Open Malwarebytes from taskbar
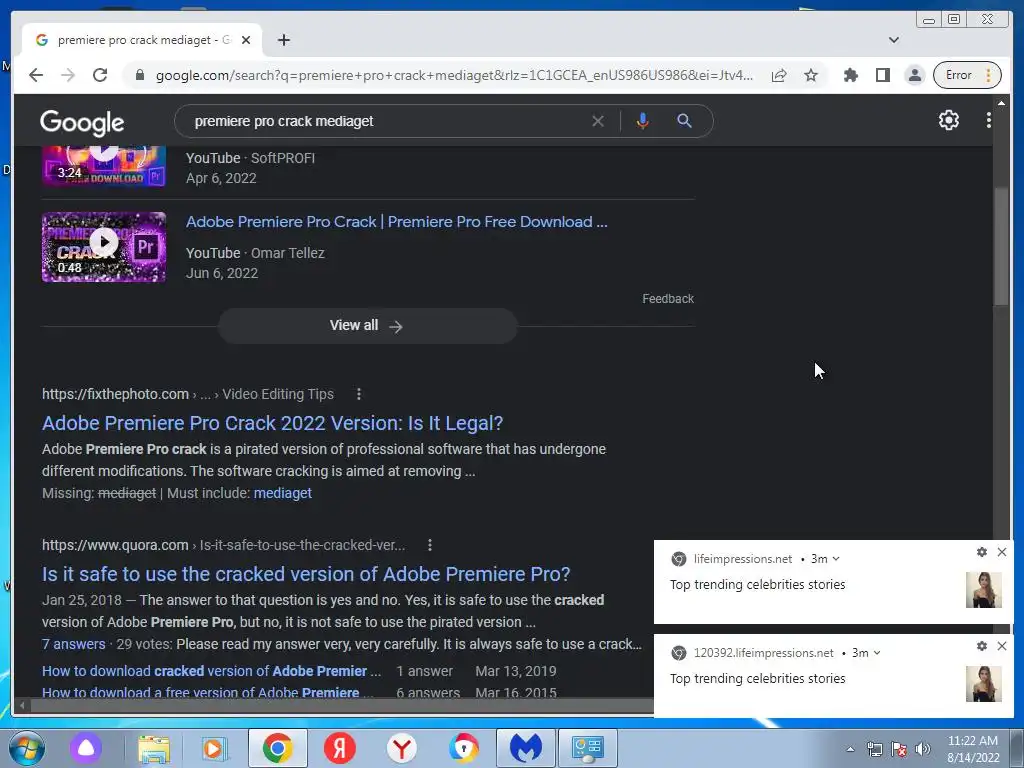Viewport: 1024px width, 768px height. [526, 748]
